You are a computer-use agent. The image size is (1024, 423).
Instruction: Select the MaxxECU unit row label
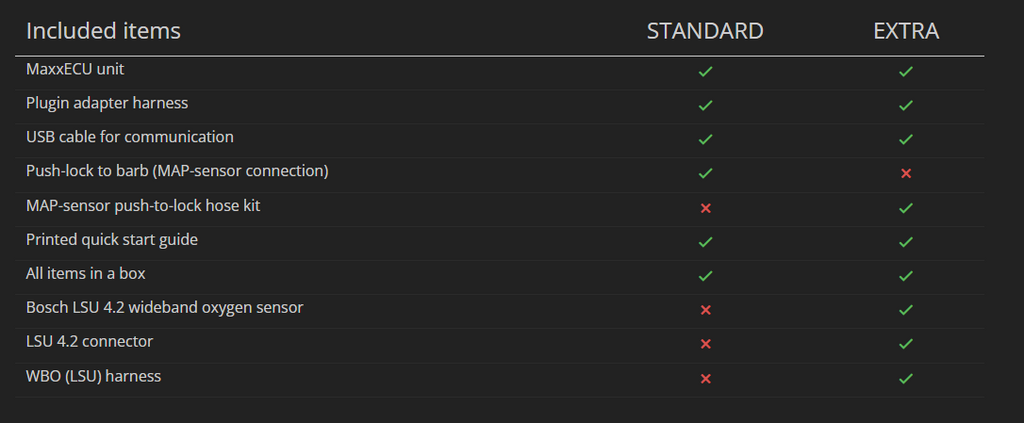pyautogui.click(x=75, y=69)
